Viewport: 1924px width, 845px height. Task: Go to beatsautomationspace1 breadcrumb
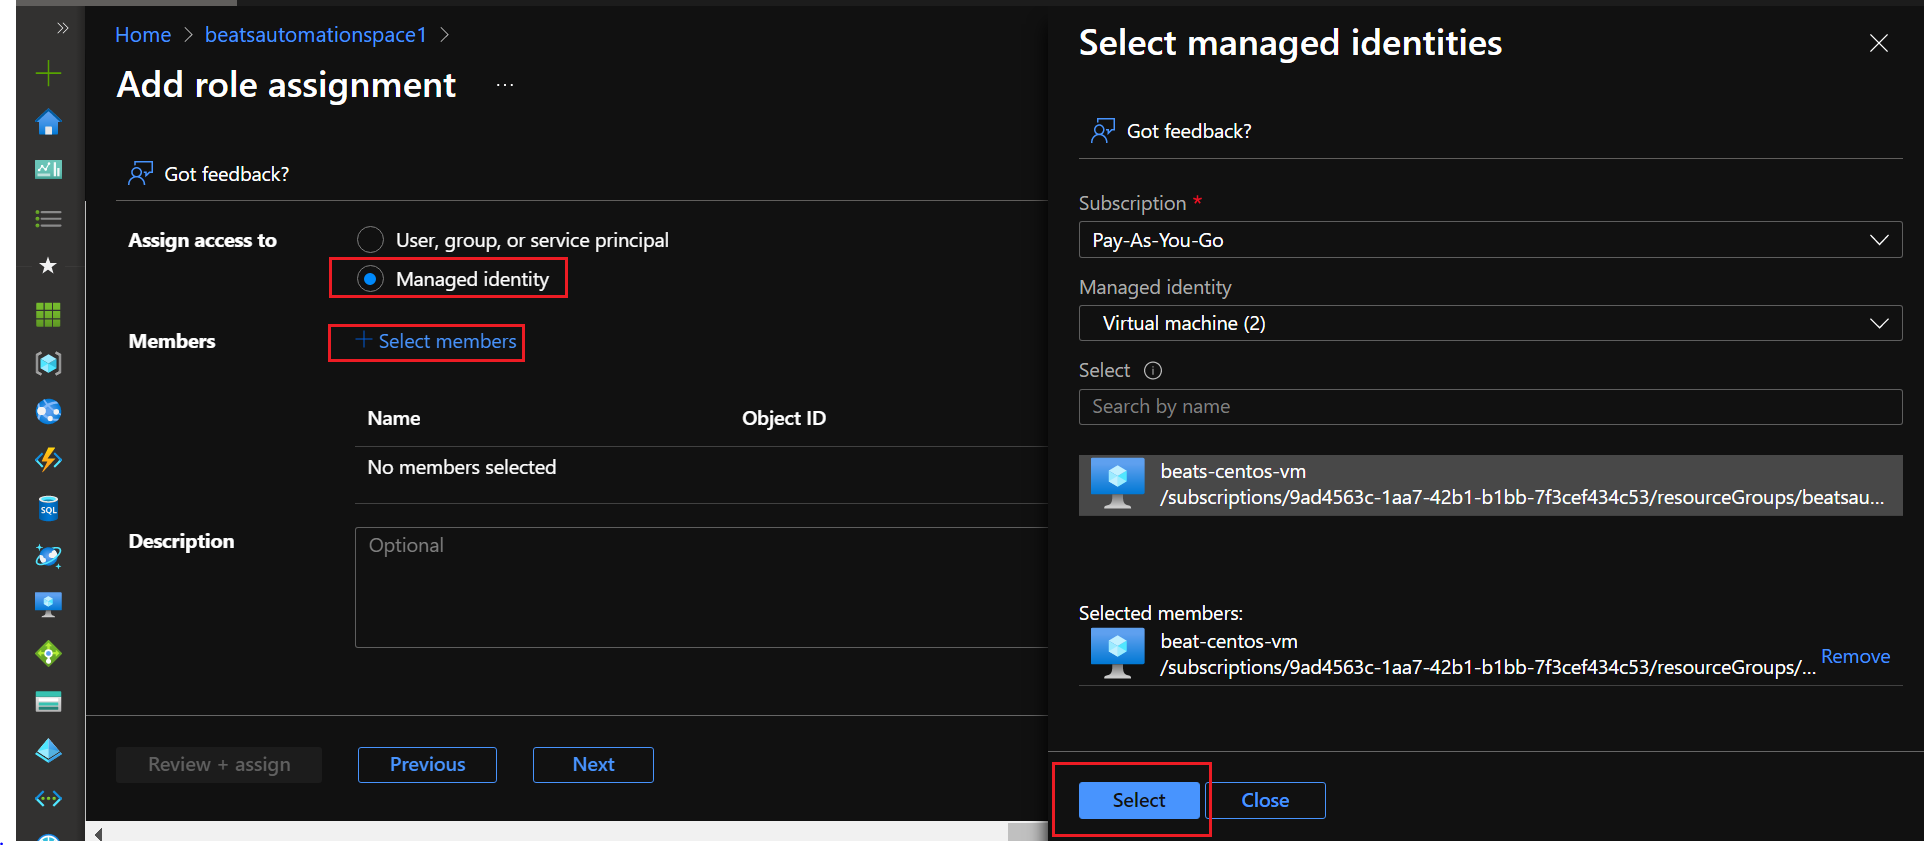tap(315, 35)
